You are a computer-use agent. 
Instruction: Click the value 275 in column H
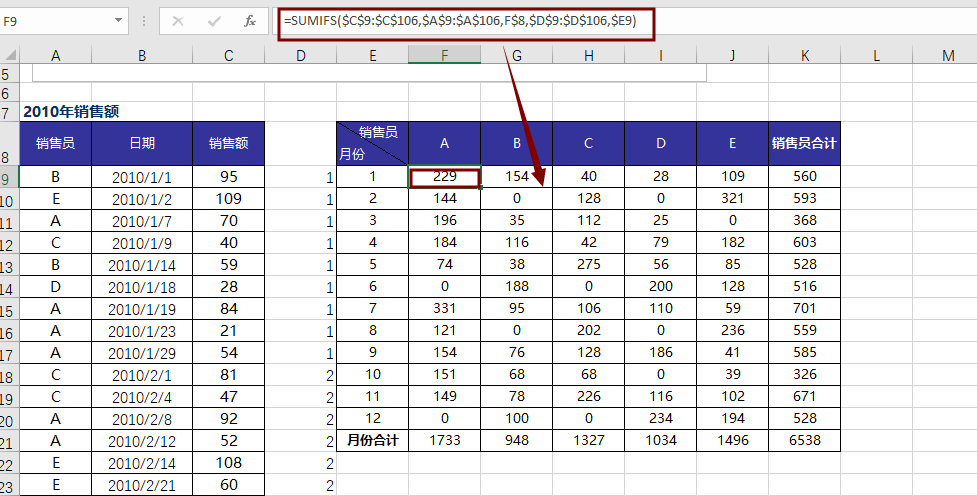[x=589, y=264]
